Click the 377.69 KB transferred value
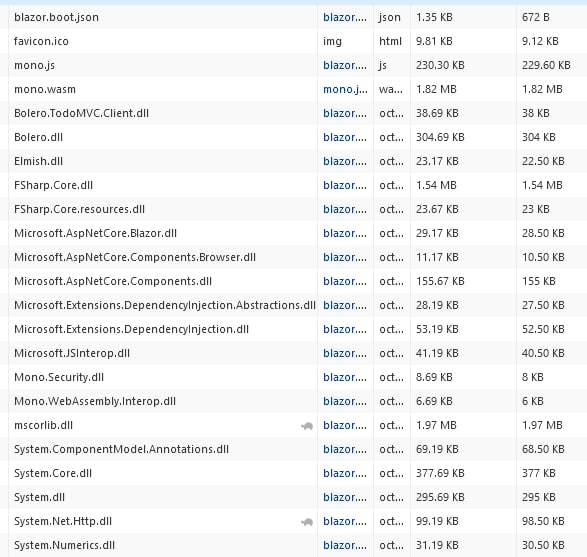 tap(440, 472)
